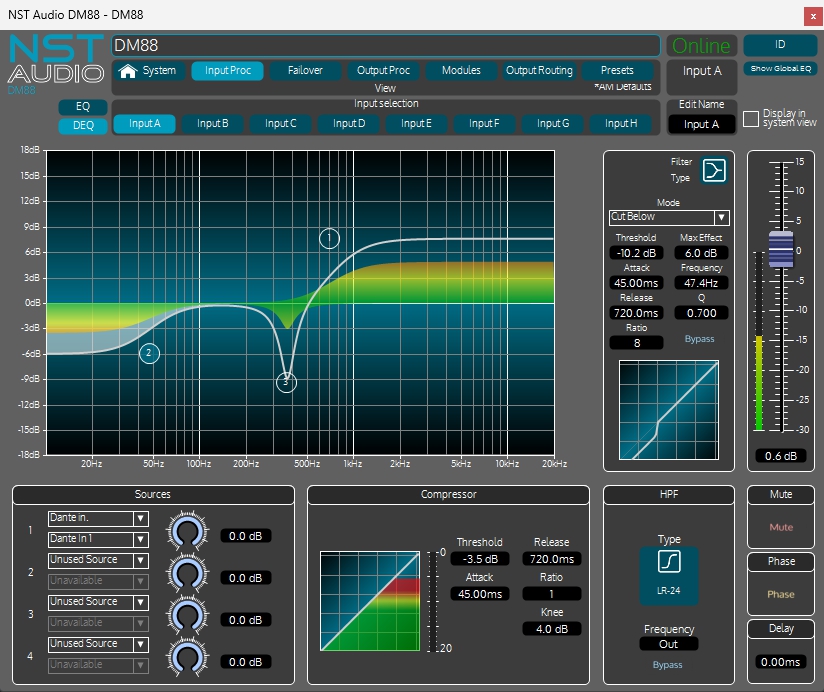Screen dimensions: 824x692
Task: Click the compressor transfer curve graph
Action: click(370, 601)
